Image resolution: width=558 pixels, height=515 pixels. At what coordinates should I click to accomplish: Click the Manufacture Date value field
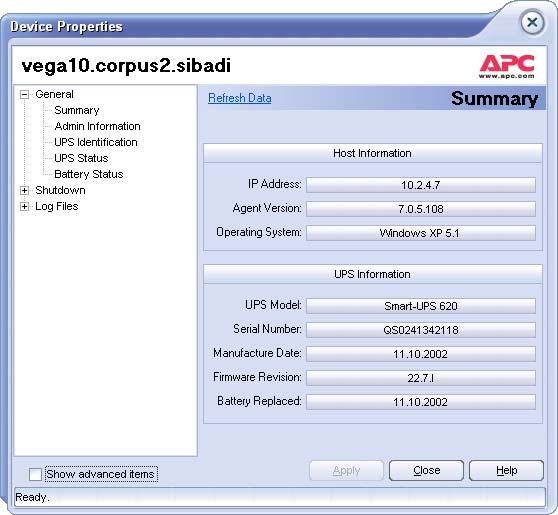(x=421, y=354)
